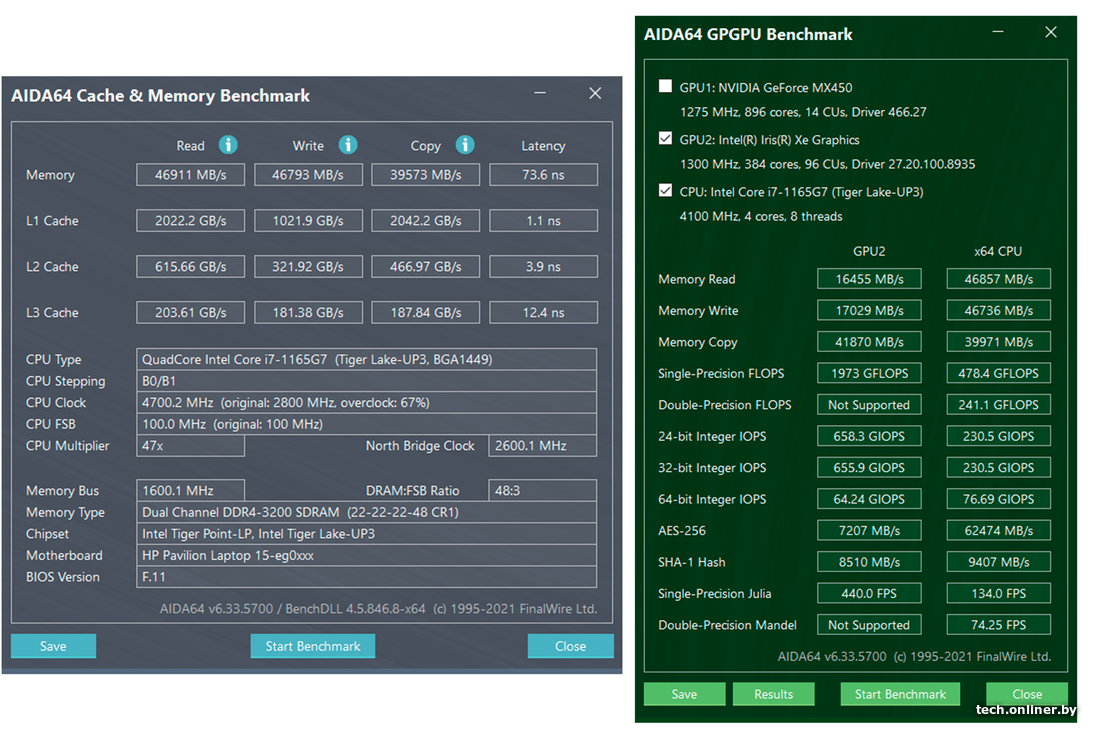Click the info icon next to Write
The image size is (1100, 733).
tap(347, 145)
